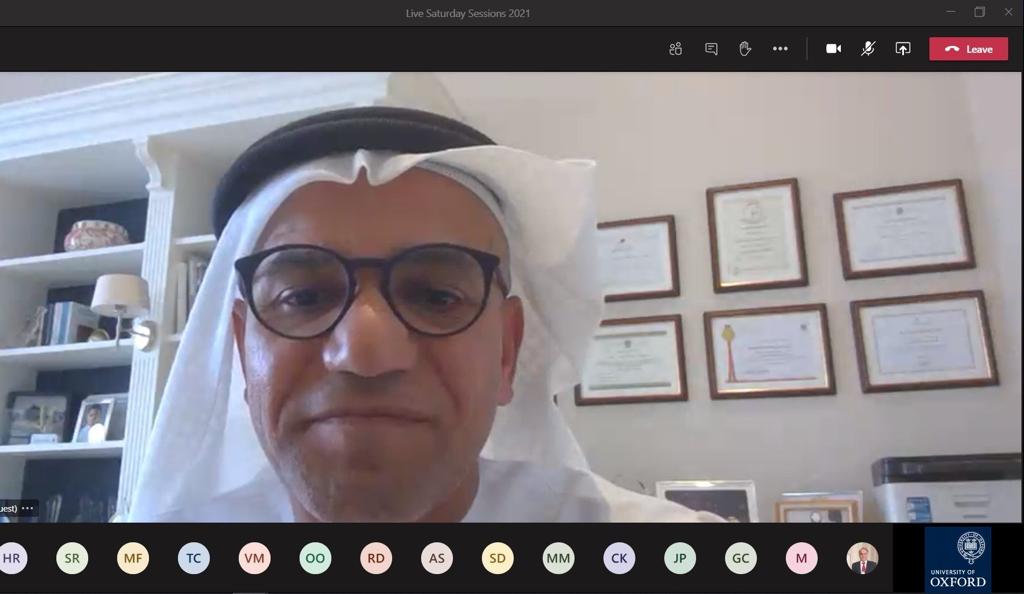Click the main speaker video feed
This screenshot has width=1024, height=594.
point(510,300)
